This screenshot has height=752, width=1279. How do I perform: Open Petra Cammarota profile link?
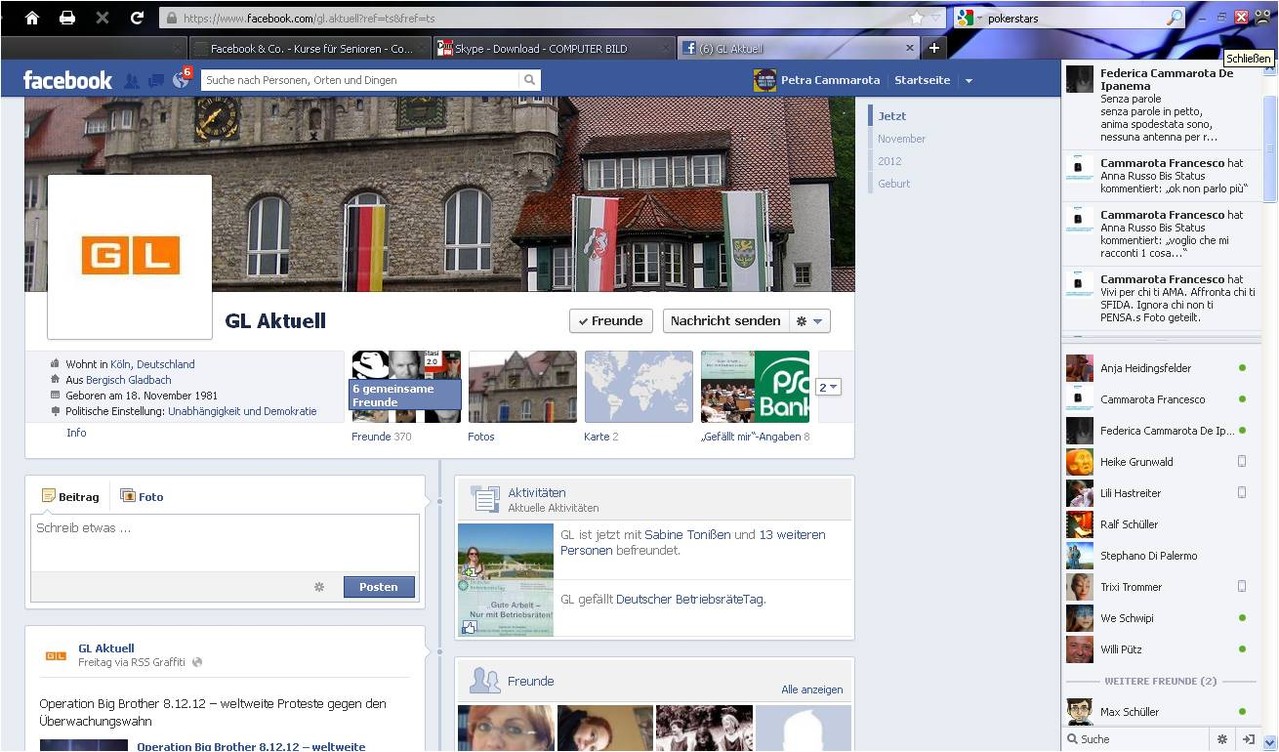coord(830,80)
